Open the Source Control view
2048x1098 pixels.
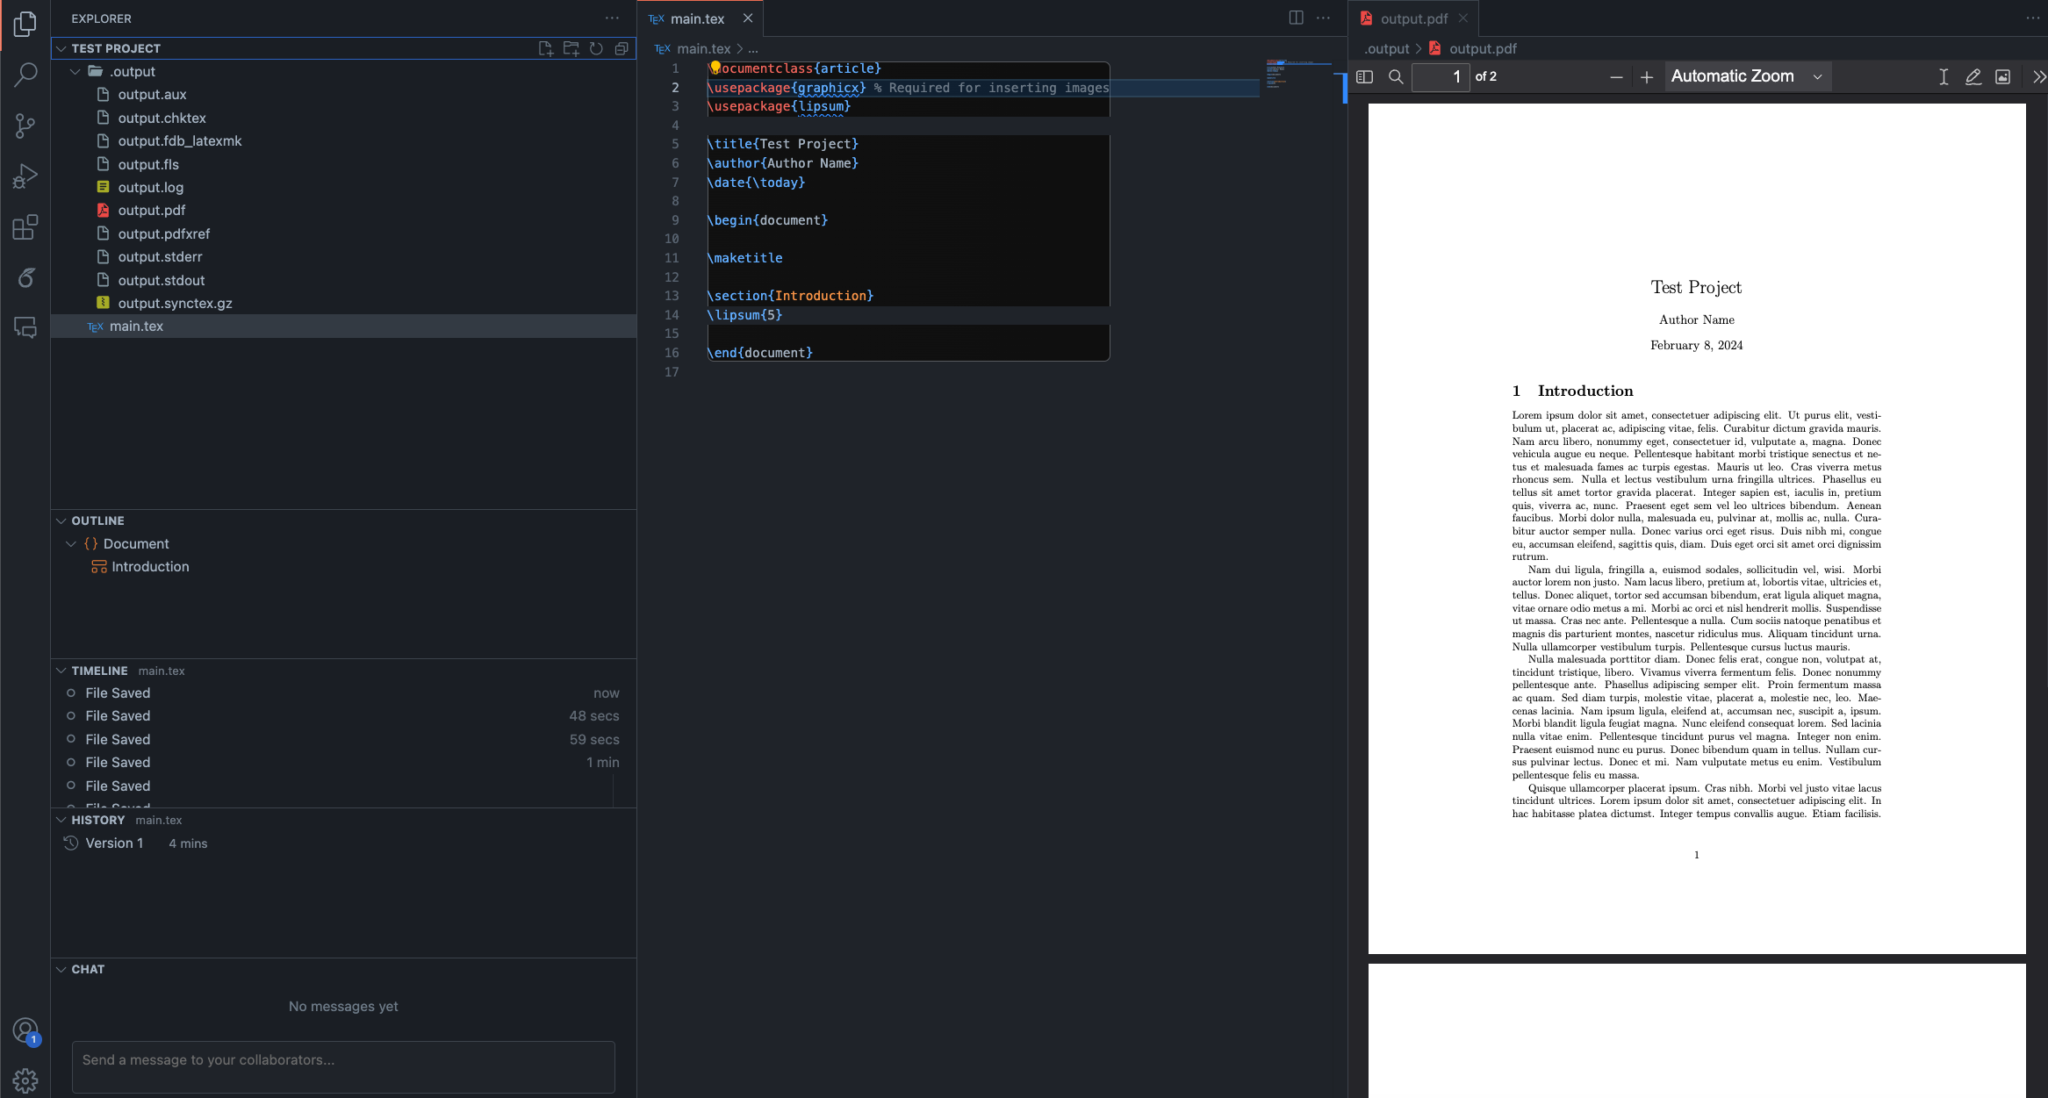[25, 125]
